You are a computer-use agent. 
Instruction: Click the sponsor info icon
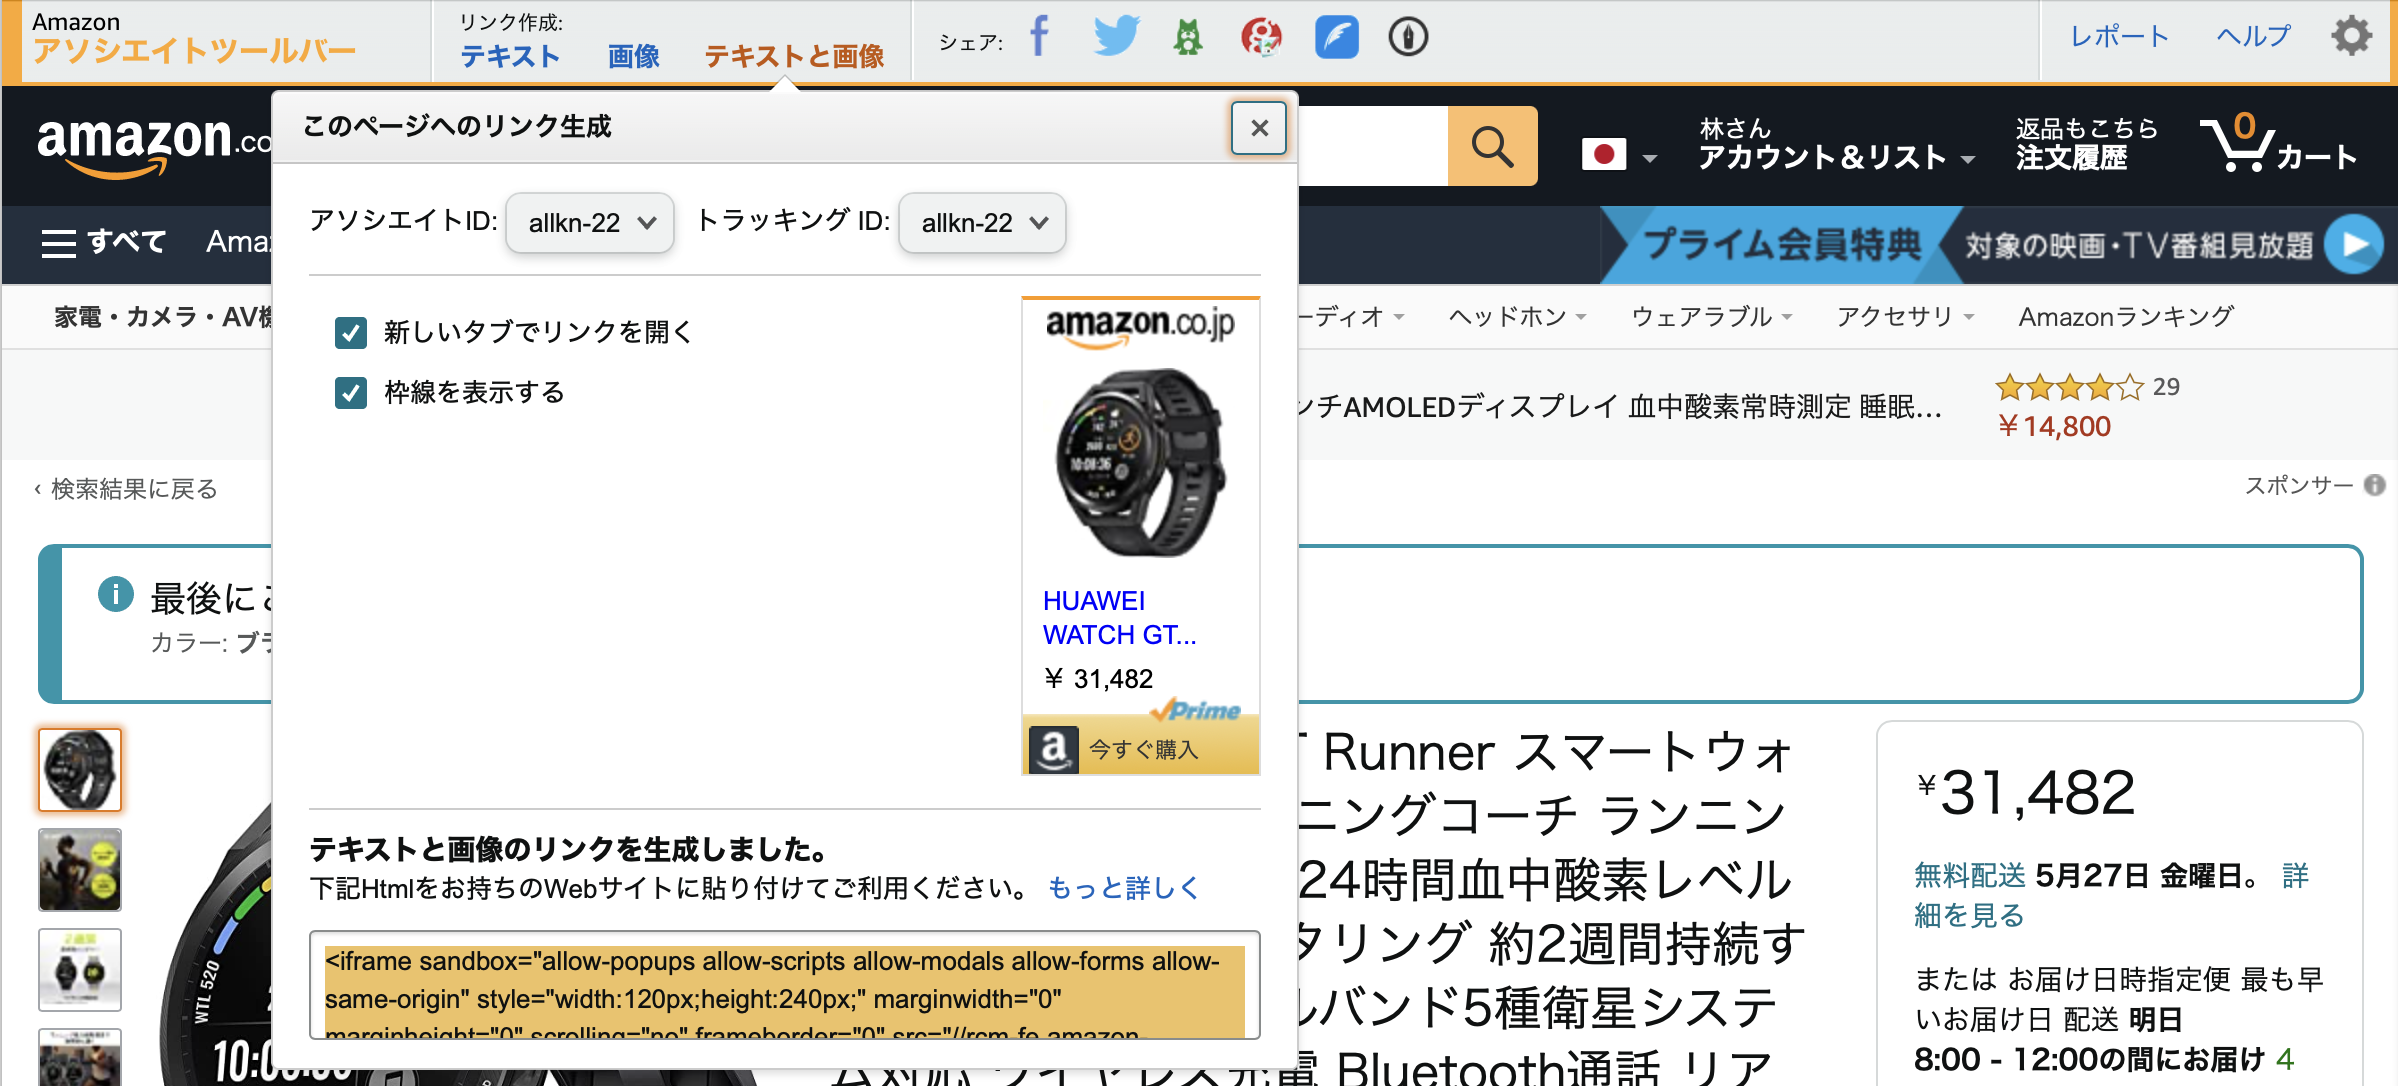click(x=2375, y=485)
